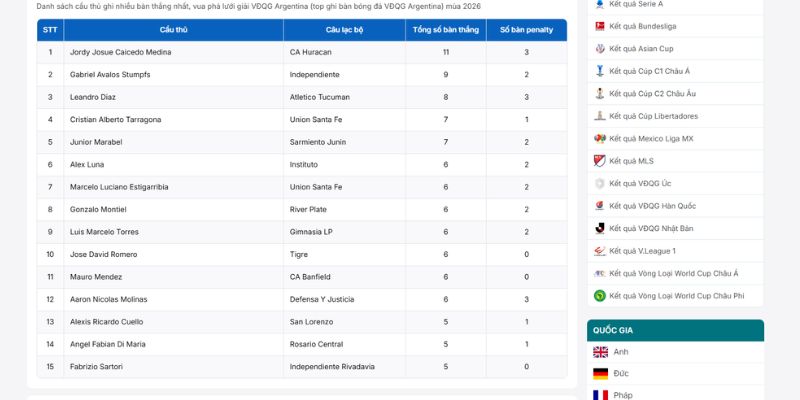Click the UK flag next to Anh
Screen dimensions: 800x400
601,352
